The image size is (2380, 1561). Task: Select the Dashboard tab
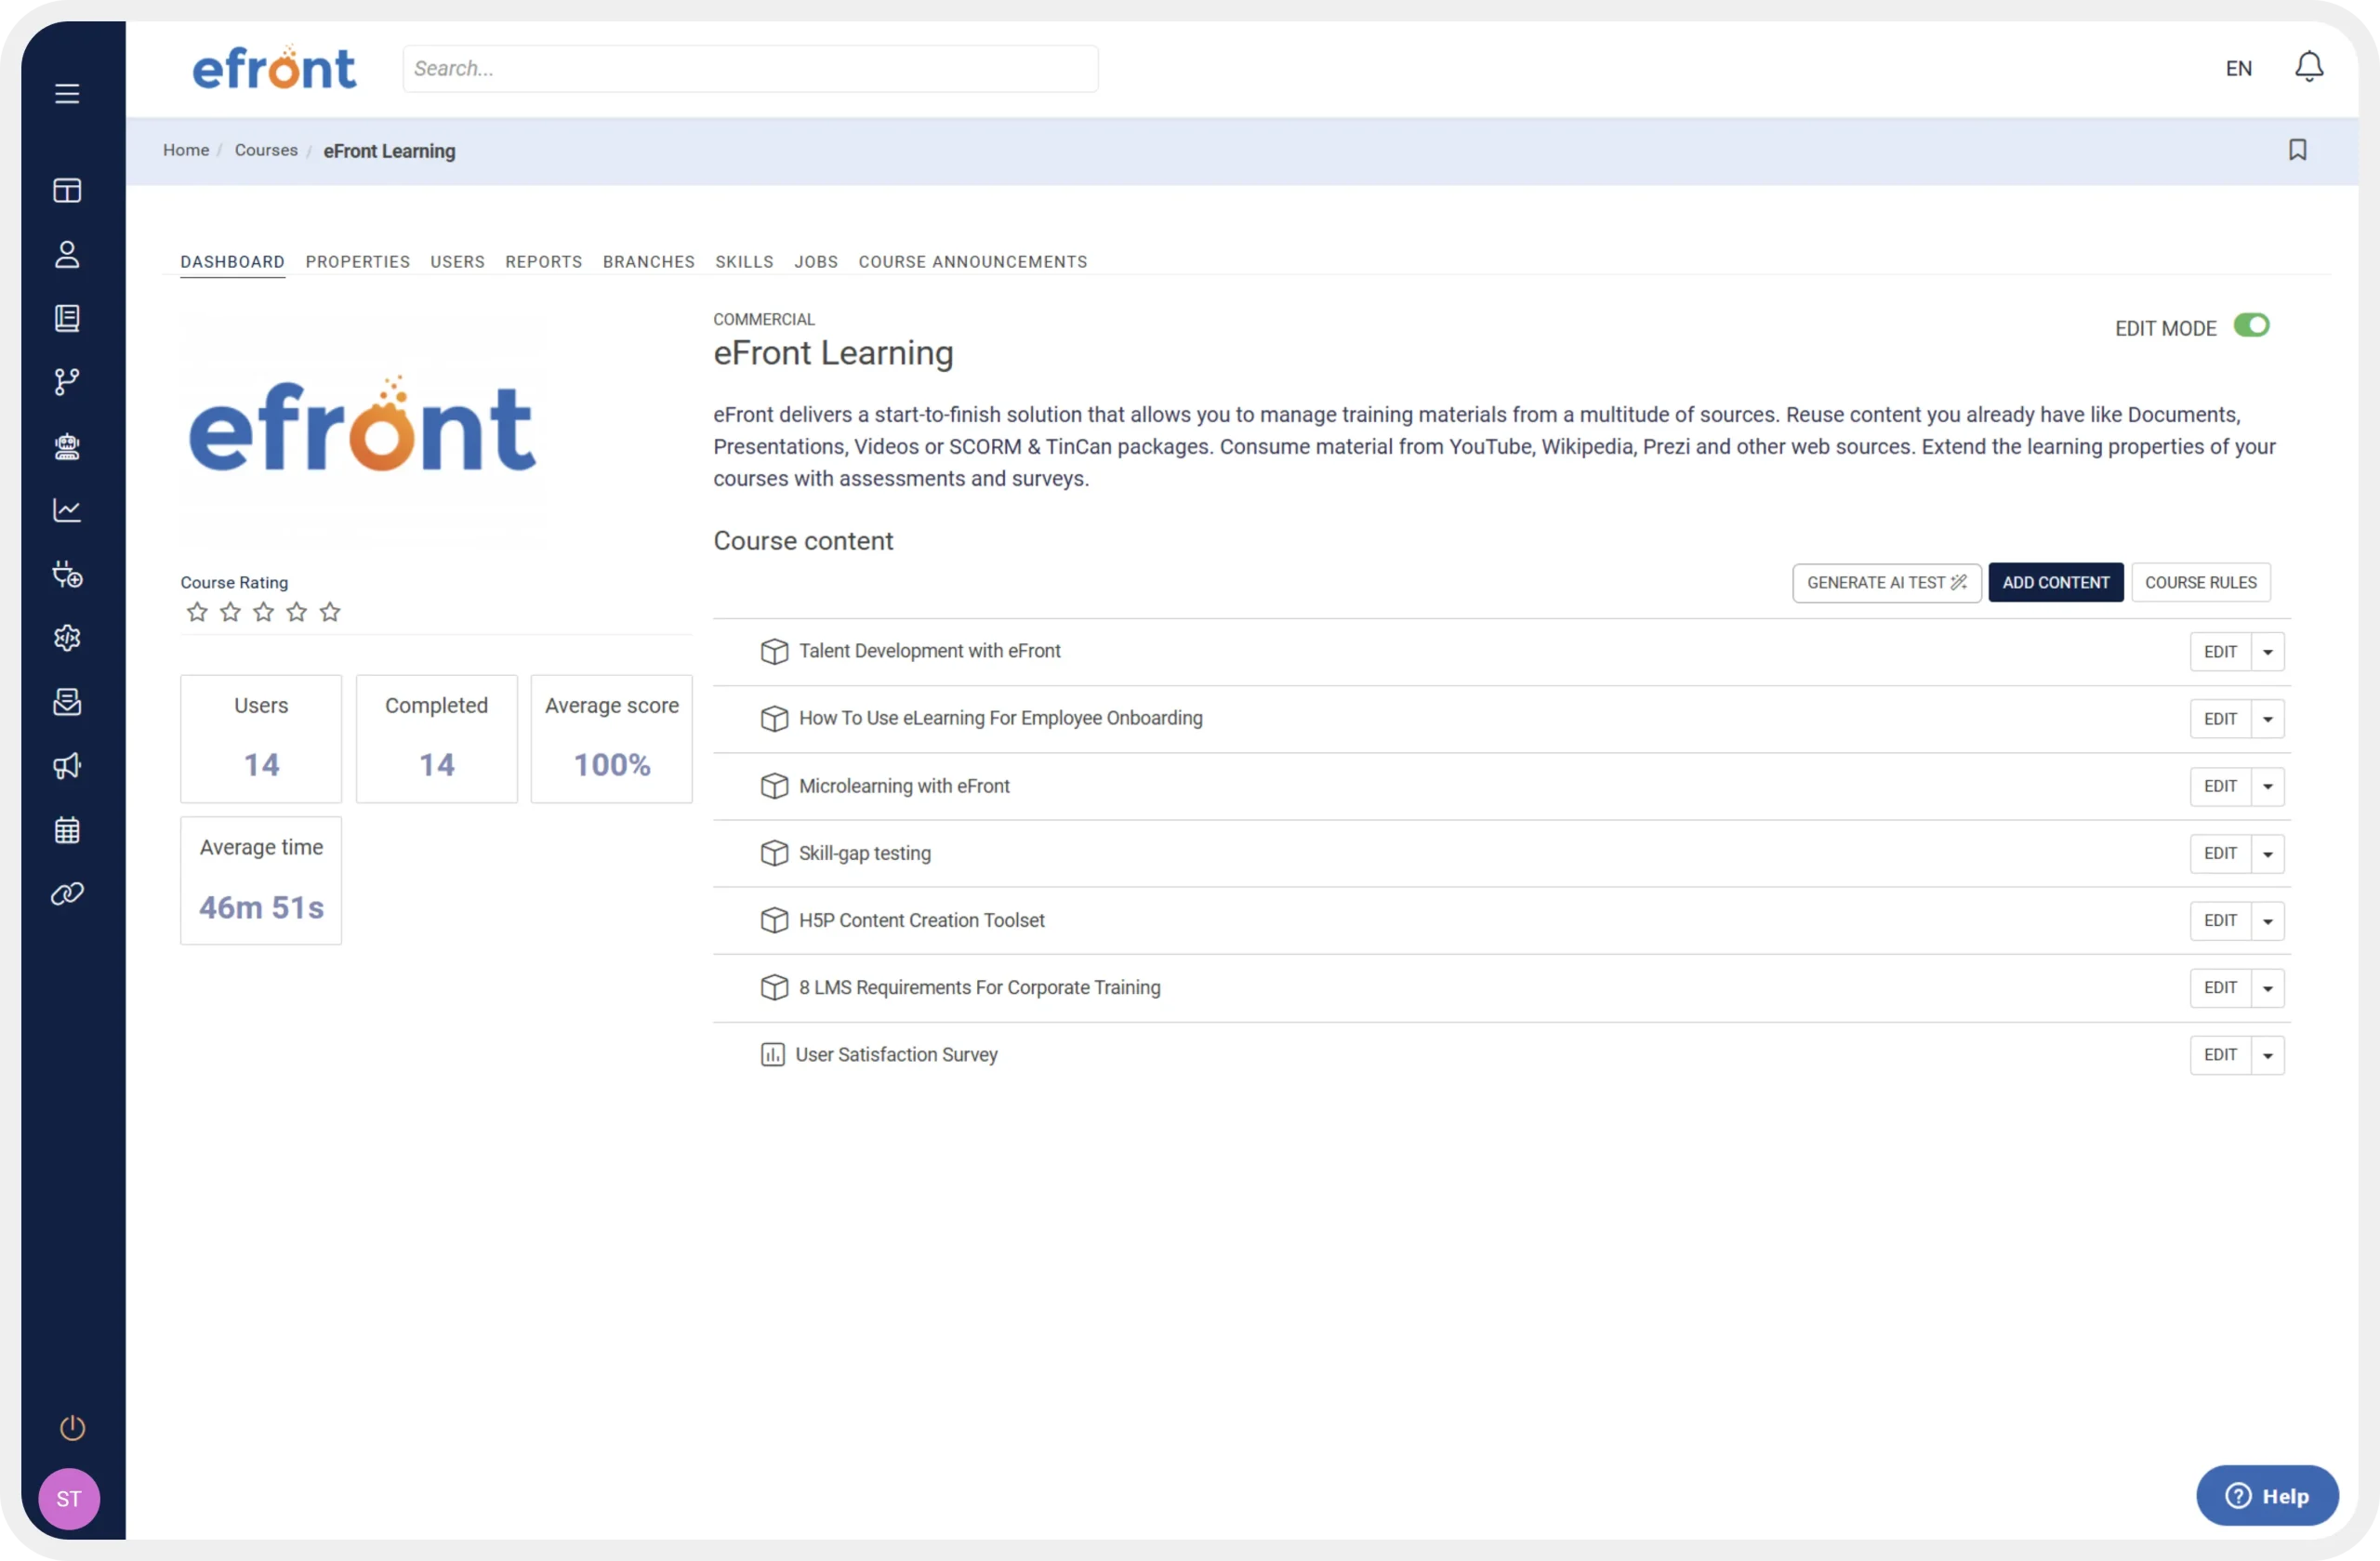(x=232, y=262)
